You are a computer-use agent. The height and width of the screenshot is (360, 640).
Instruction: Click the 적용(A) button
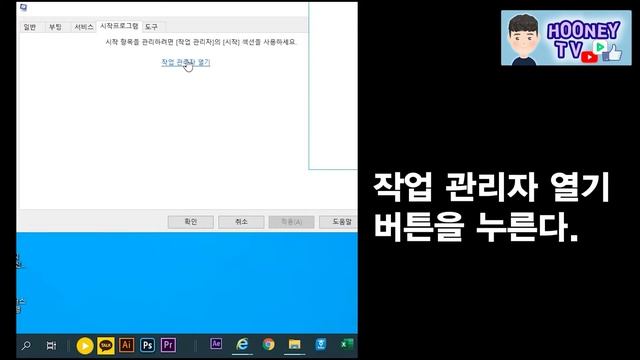coord(291,222)
